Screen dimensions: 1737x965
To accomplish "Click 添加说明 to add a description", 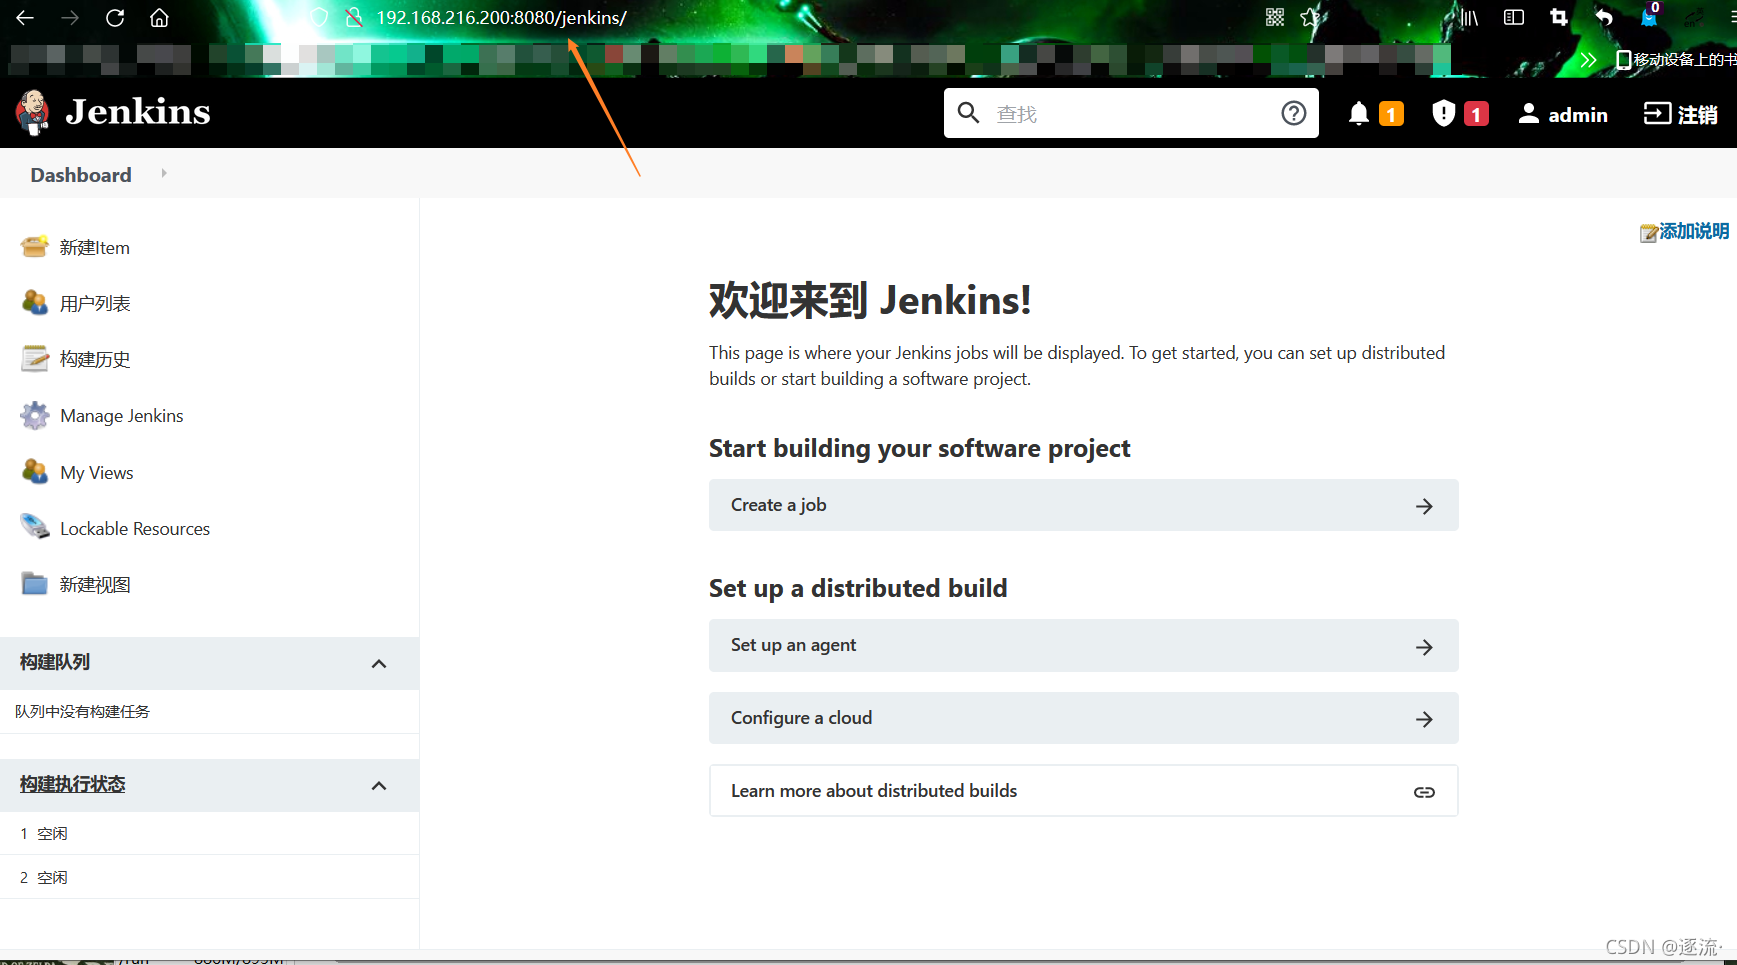I will point(1685,232).
